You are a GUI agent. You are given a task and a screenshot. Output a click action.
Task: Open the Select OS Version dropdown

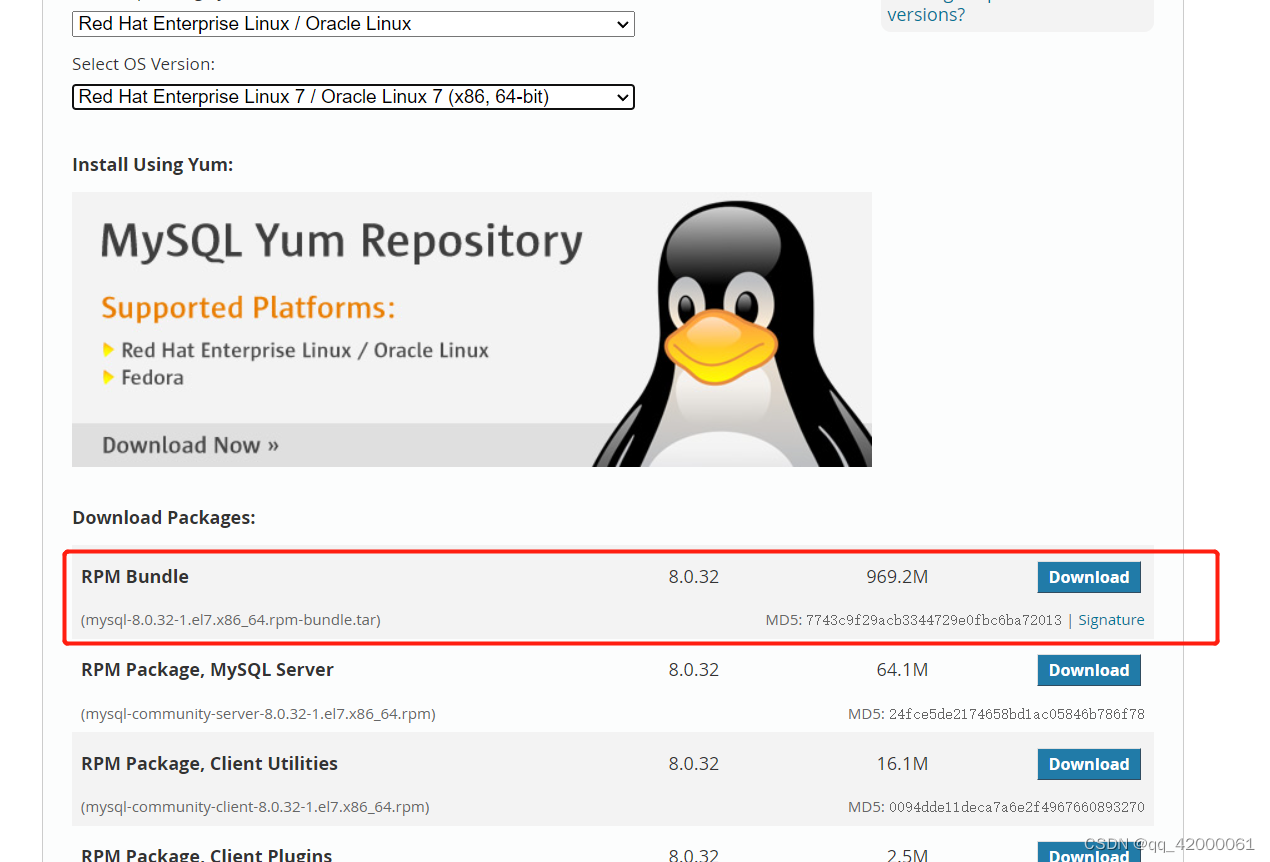353,97
